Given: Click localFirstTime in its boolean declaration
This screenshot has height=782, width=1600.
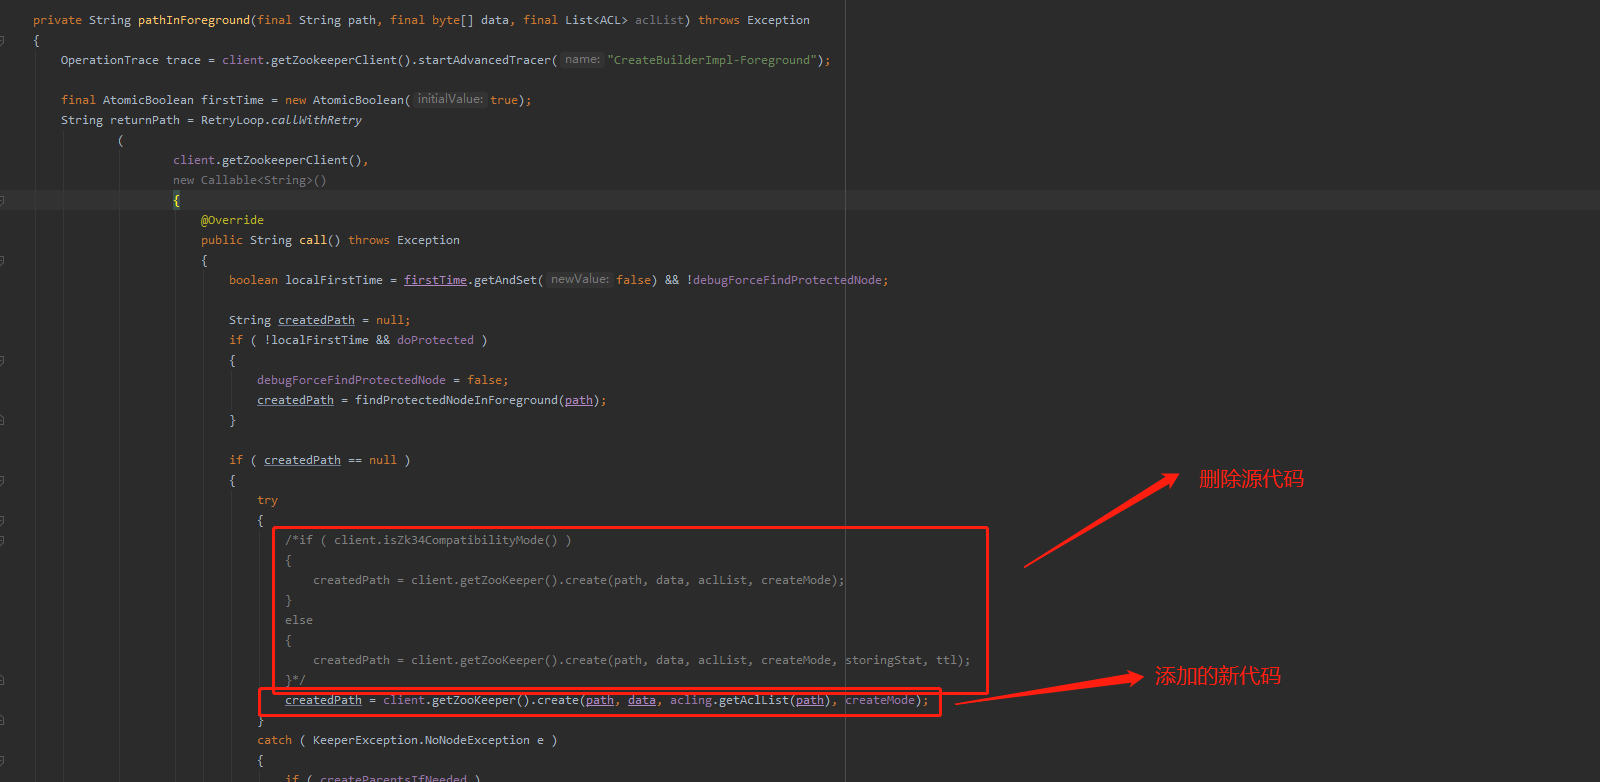Looking at the screenshot, I should click(334, 280).
